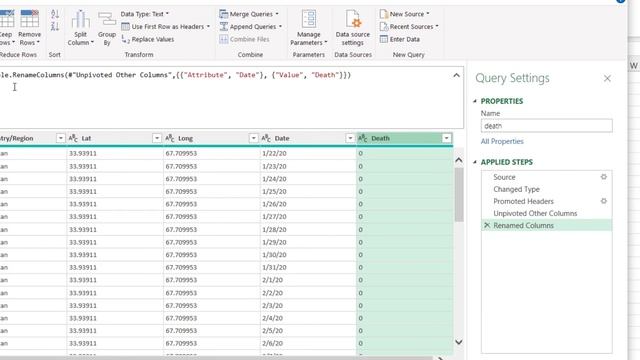Open the Split Column tool
This screenshot has width=640, height=360.
click(x=80, y=28)
